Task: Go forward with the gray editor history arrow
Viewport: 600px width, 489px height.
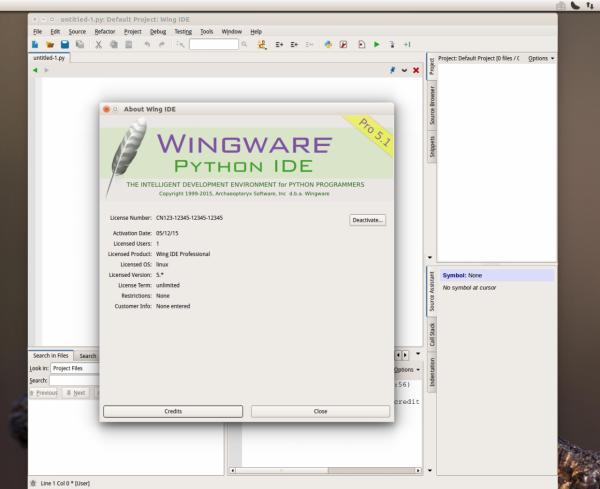Action: pos(46,70)
